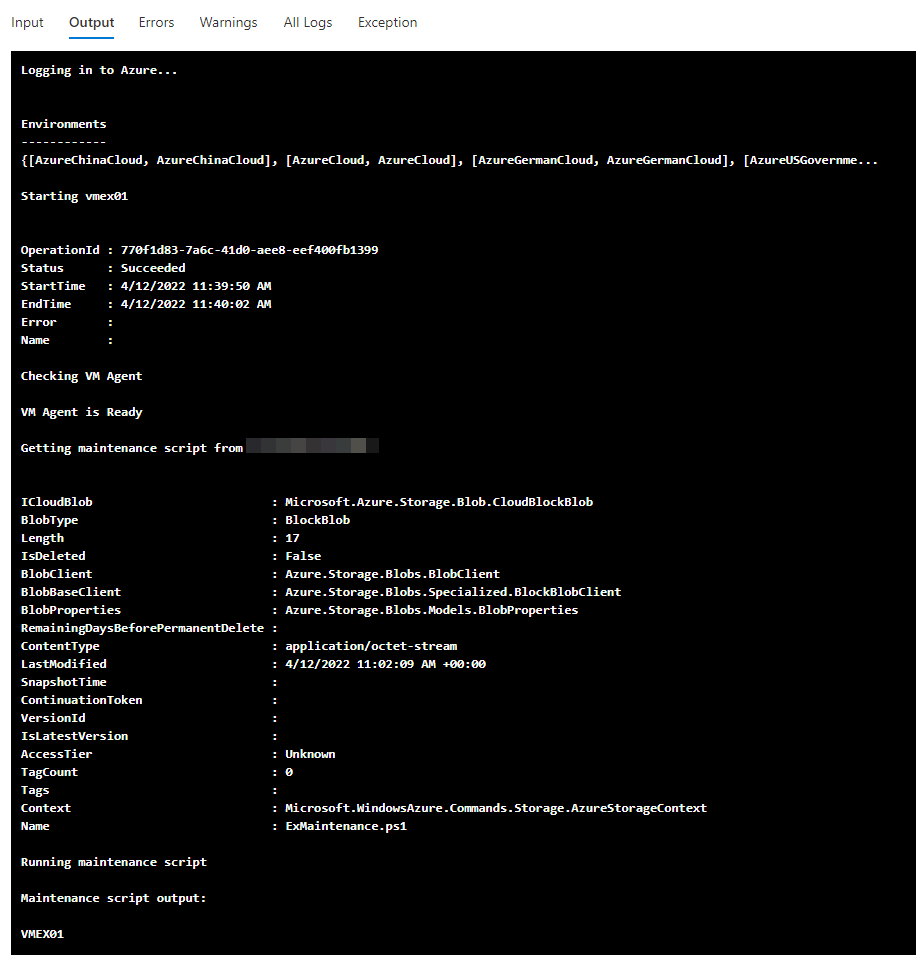916x955 pixels.
Task: Click the BlobBaseClient BlockBlobClient value
Action: 453,592
